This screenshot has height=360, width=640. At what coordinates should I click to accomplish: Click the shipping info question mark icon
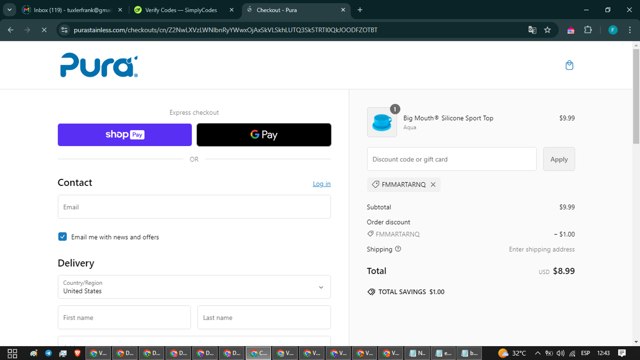click(398, 249)
